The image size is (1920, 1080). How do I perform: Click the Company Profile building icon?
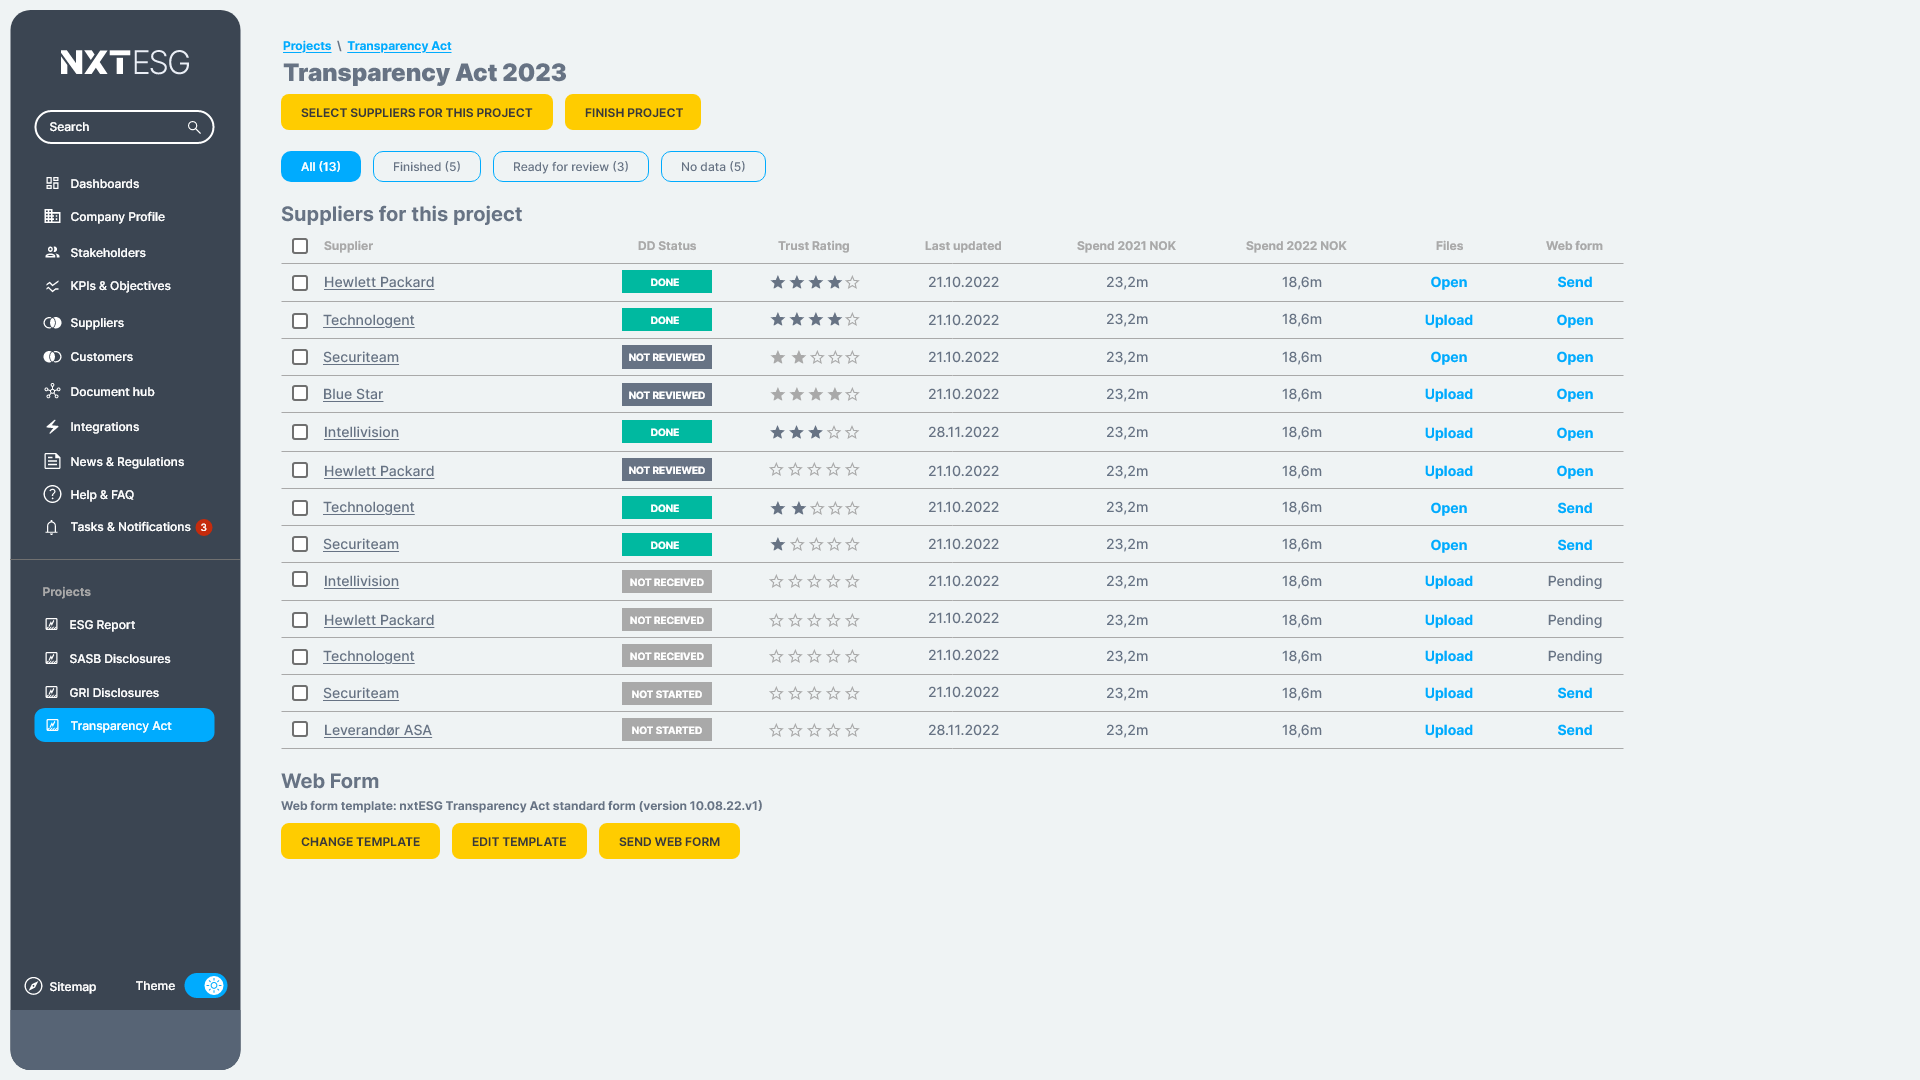coord(52,216)
